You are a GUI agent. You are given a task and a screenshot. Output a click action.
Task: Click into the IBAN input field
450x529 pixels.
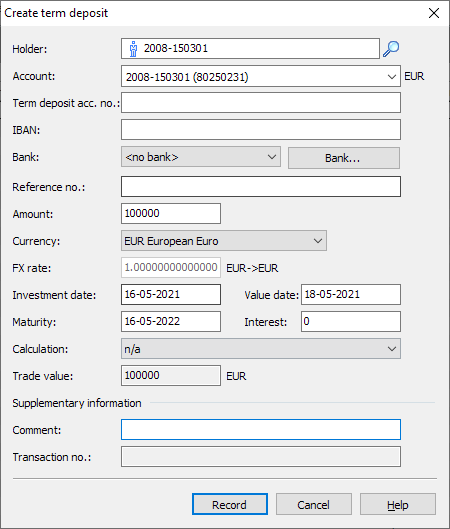coord(261,130)
